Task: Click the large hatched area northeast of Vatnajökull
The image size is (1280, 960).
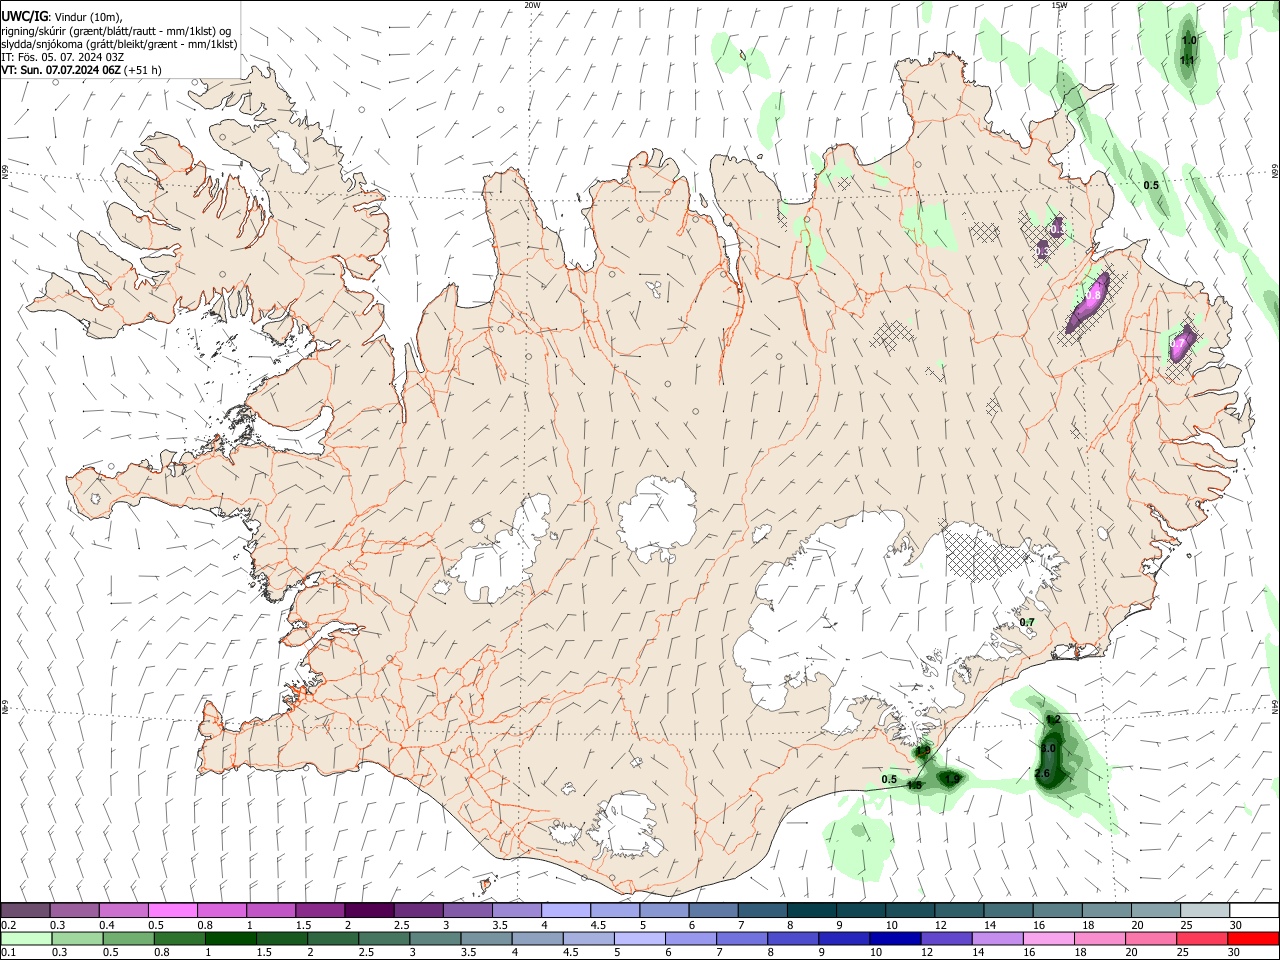Action: [985, 556]
